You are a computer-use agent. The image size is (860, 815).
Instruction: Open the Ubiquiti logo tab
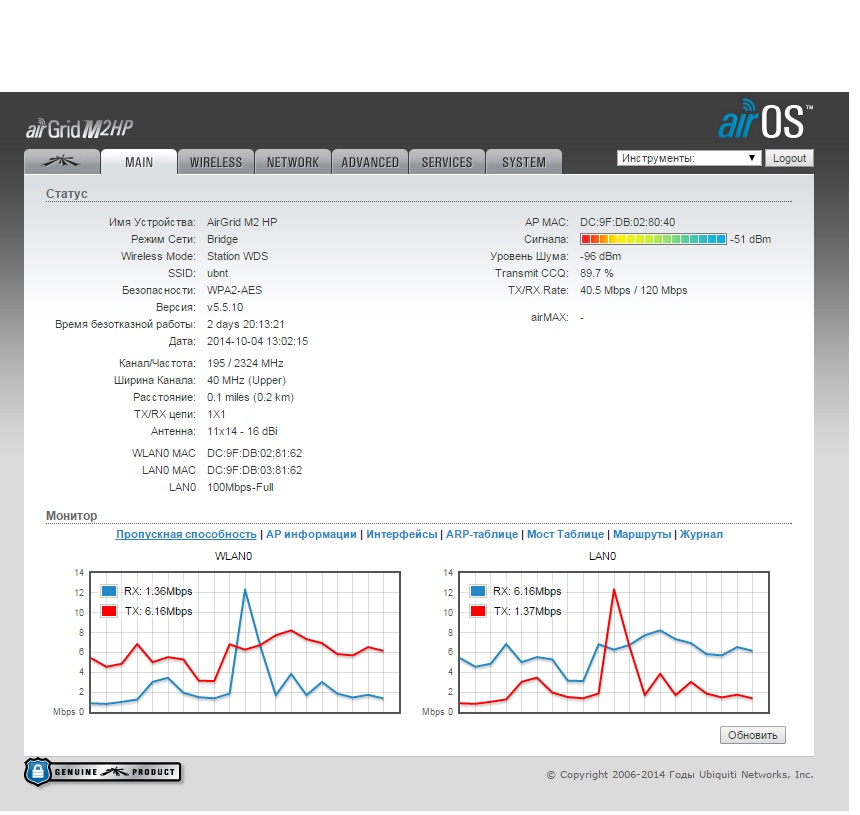pyautogui.click(x=62, y=162)
